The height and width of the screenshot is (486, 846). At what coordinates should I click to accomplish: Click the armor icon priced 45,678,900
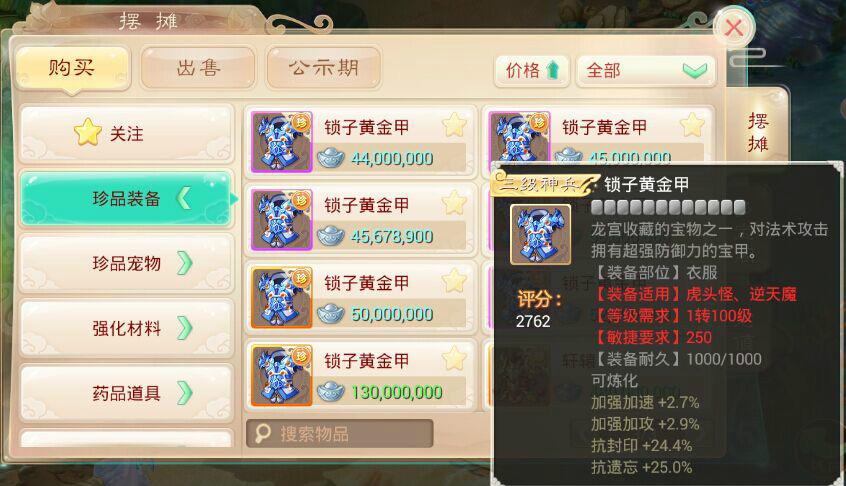pos(282,220)
